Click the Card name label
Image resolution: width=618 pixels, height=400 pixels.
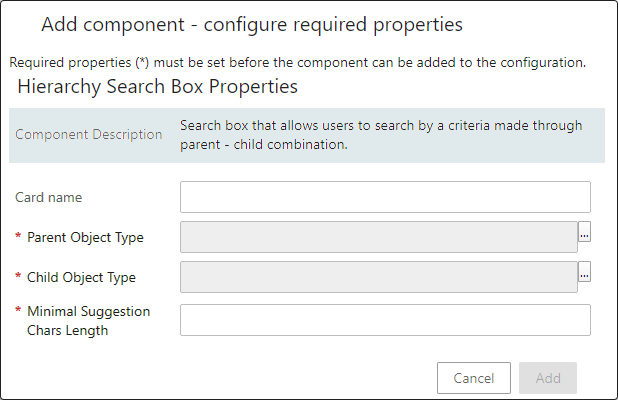[x=48, y=197]
